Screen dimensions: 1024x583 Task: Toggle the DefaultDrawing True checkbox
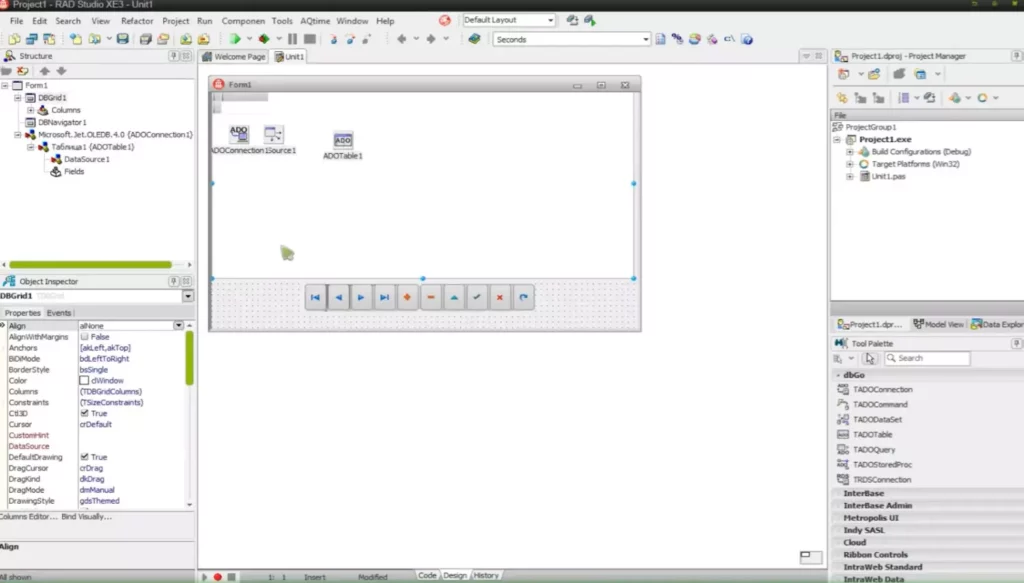tap(84, 457)
